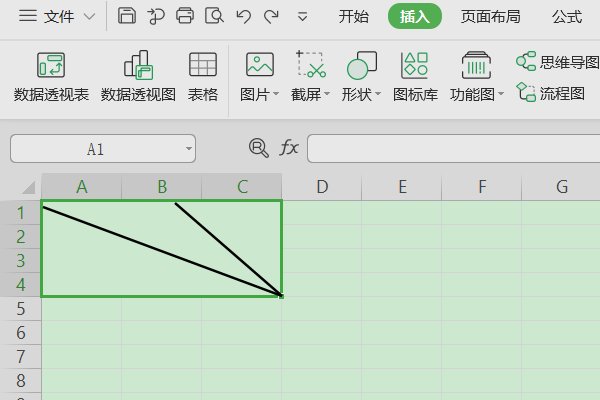Insert a 流程图
Screen dimensions: 600x400
551,93
